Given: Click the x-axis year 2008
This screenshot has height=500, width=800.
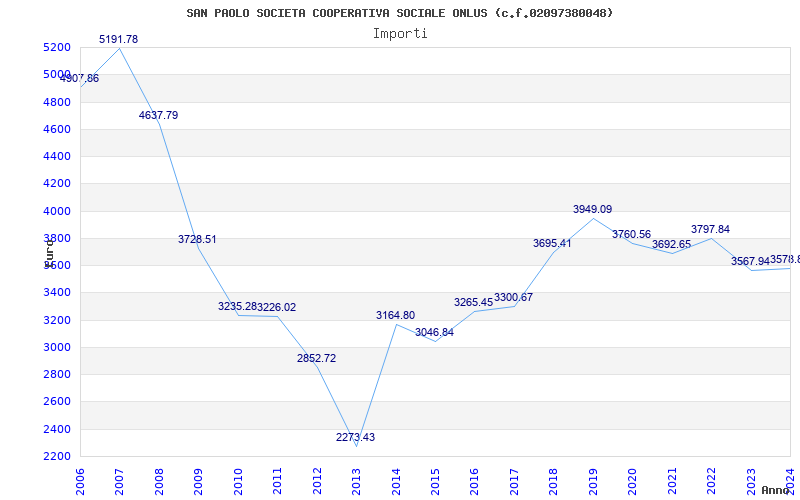Looking at the screenshot, I should 159,482.
